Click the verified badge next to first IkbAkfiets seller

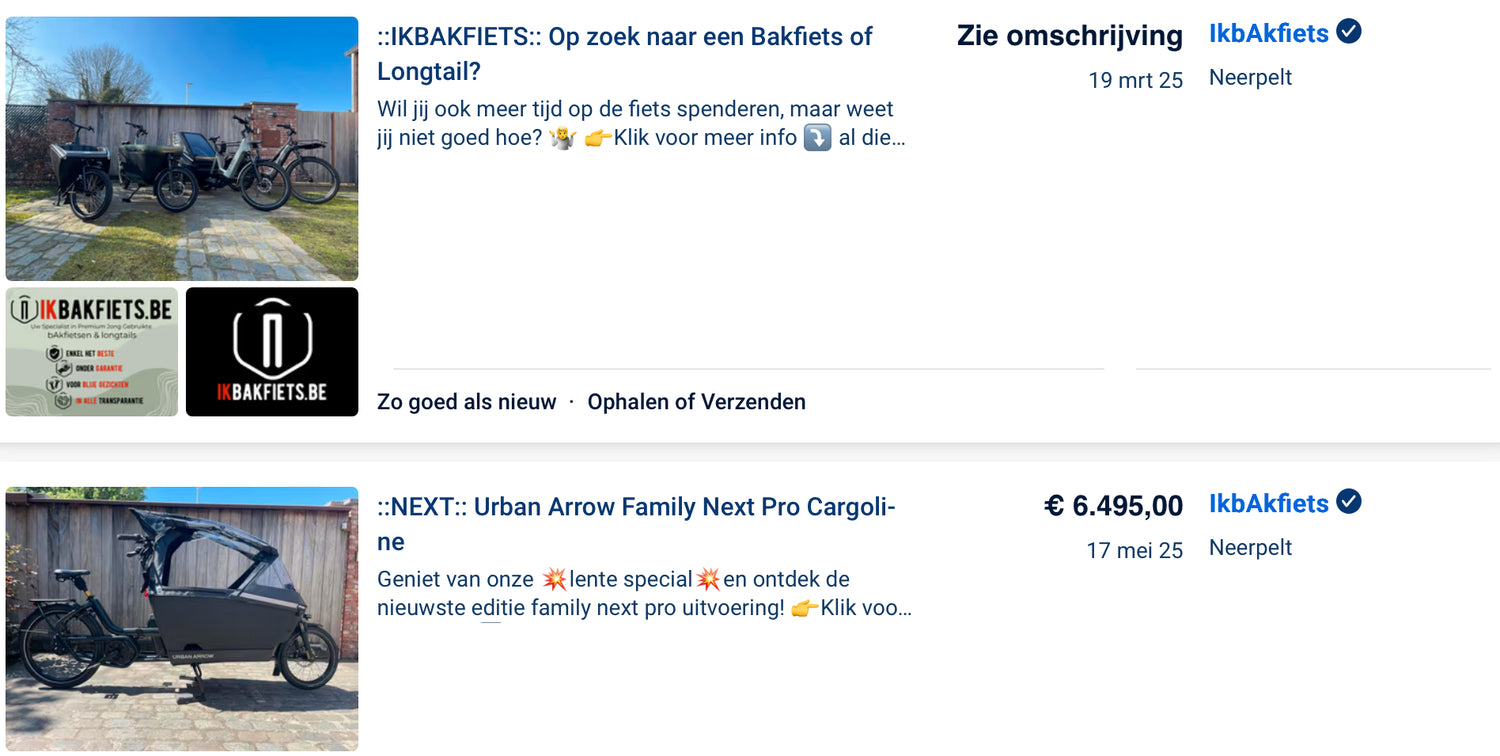1348,32
